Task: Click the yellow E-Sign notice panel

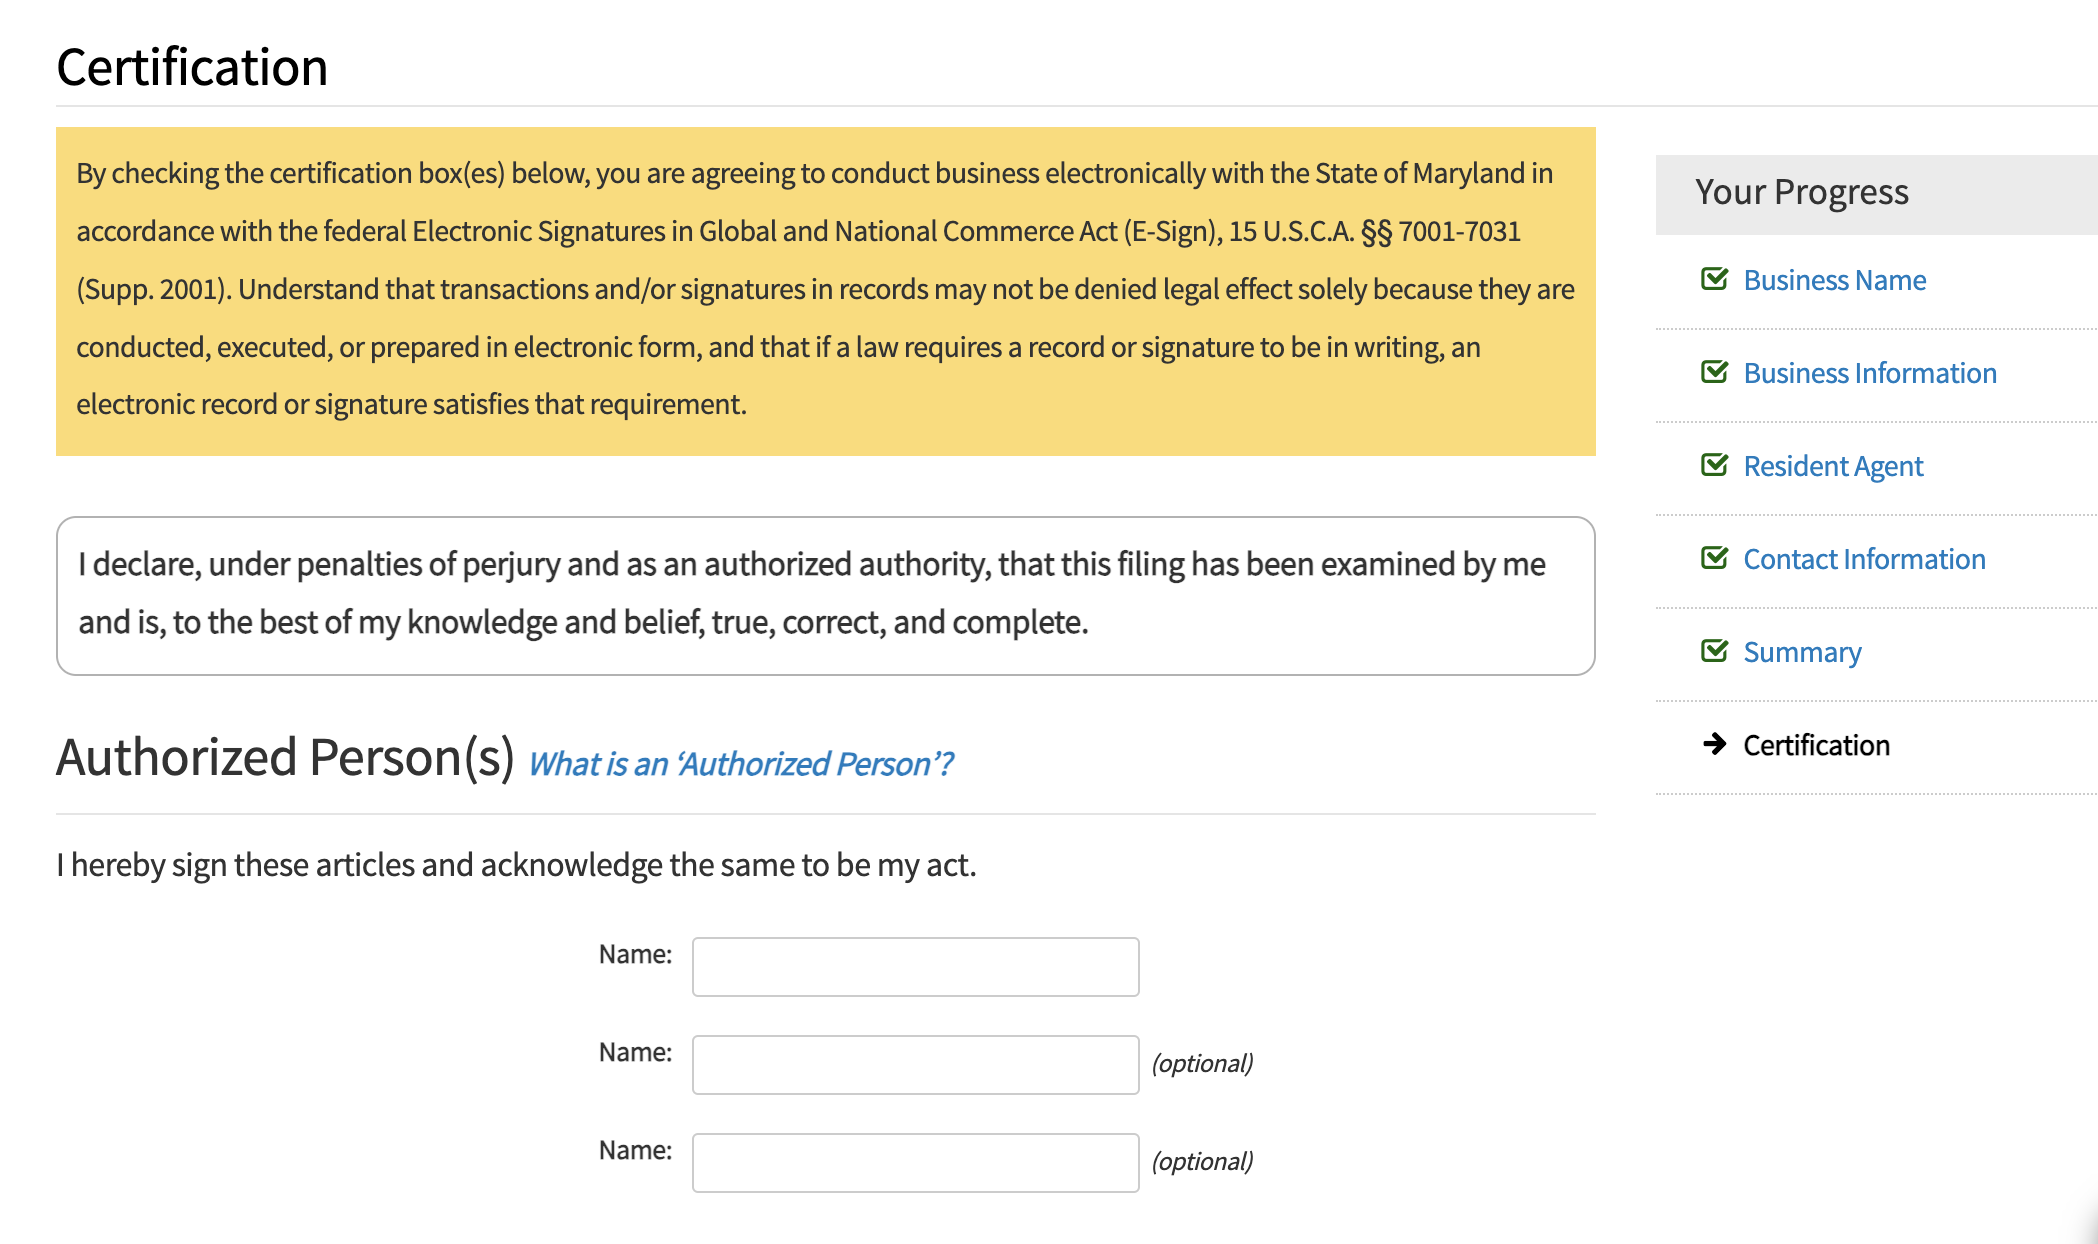Action: pyautogui.click(x=825, y=291)
